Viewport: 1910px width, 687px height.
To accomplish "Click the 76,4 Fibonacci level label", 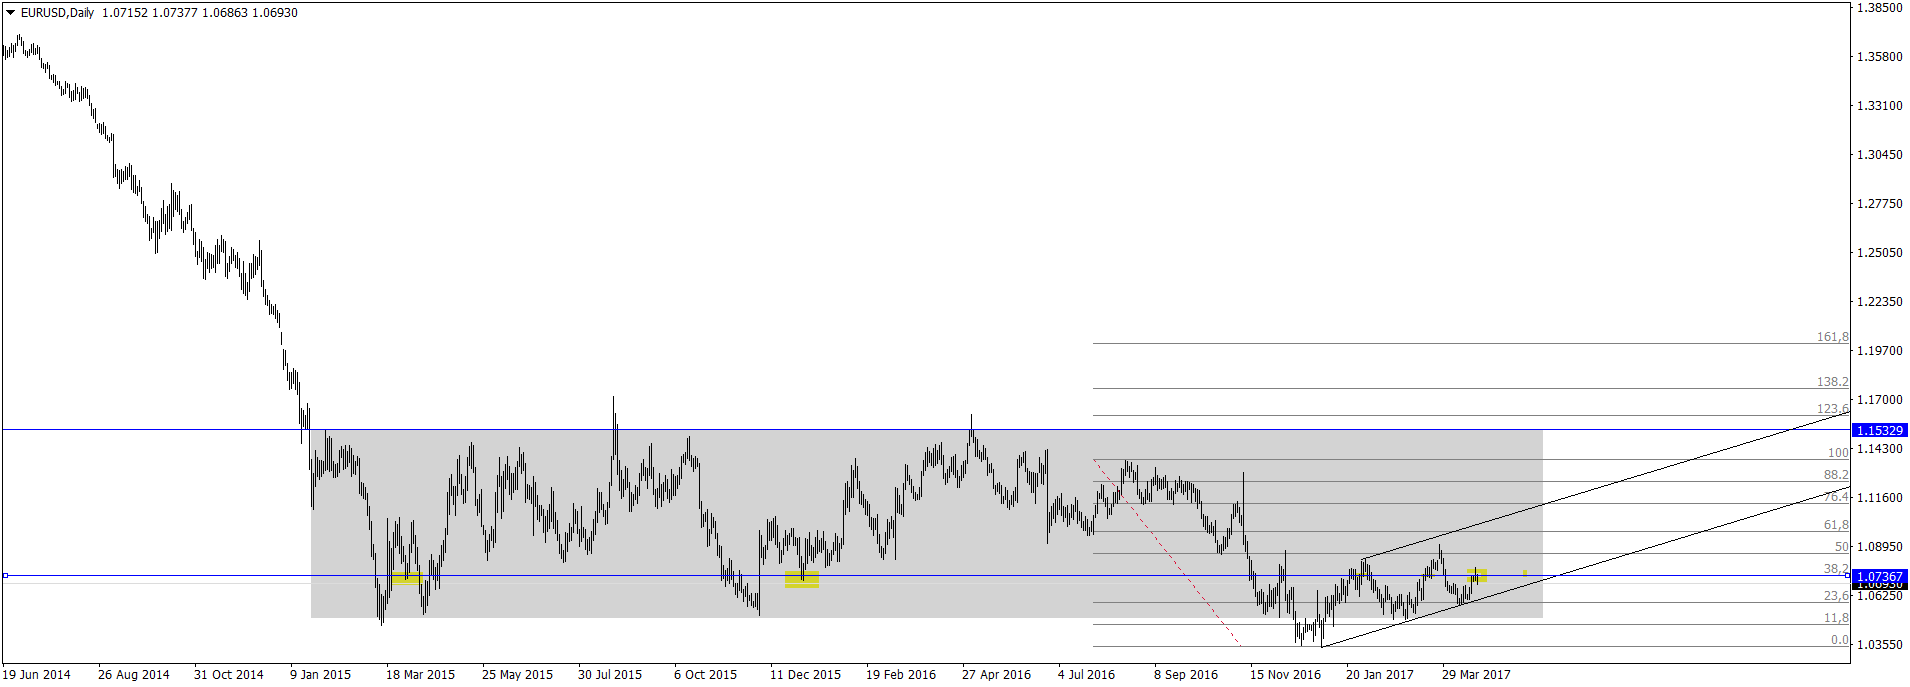I will click(1836, 497).
